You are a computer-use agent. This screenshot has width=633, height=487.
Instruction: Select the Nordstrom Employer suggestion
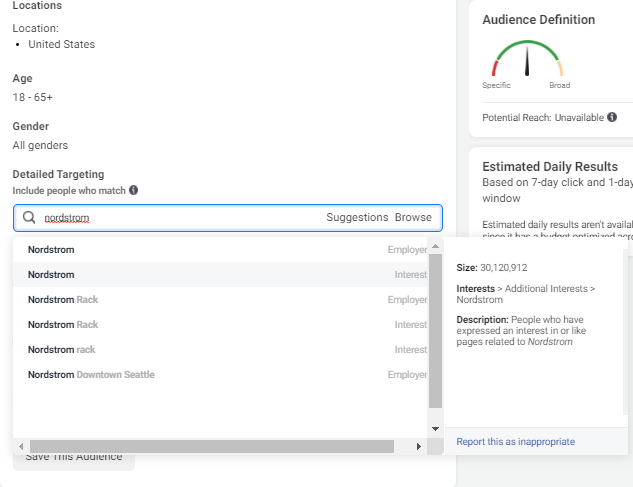[220, 250]
